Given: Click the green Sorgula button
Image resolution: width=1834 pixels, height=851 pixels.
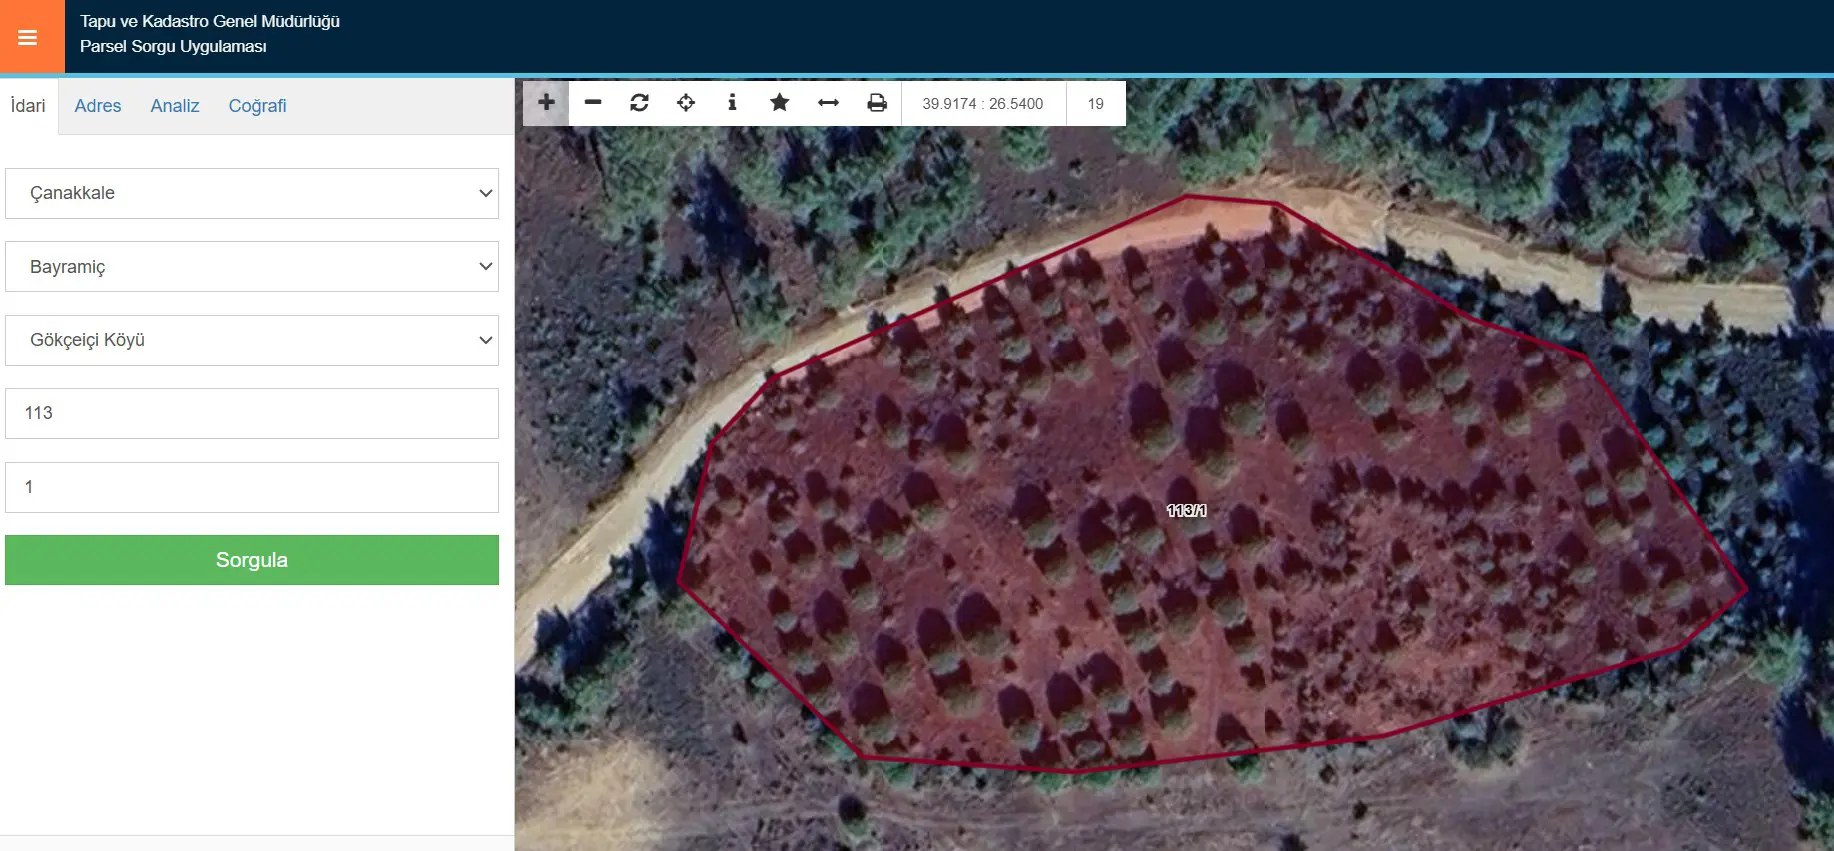Looking at the screenshot, I should pyautogui.click(x=252, y=560).
